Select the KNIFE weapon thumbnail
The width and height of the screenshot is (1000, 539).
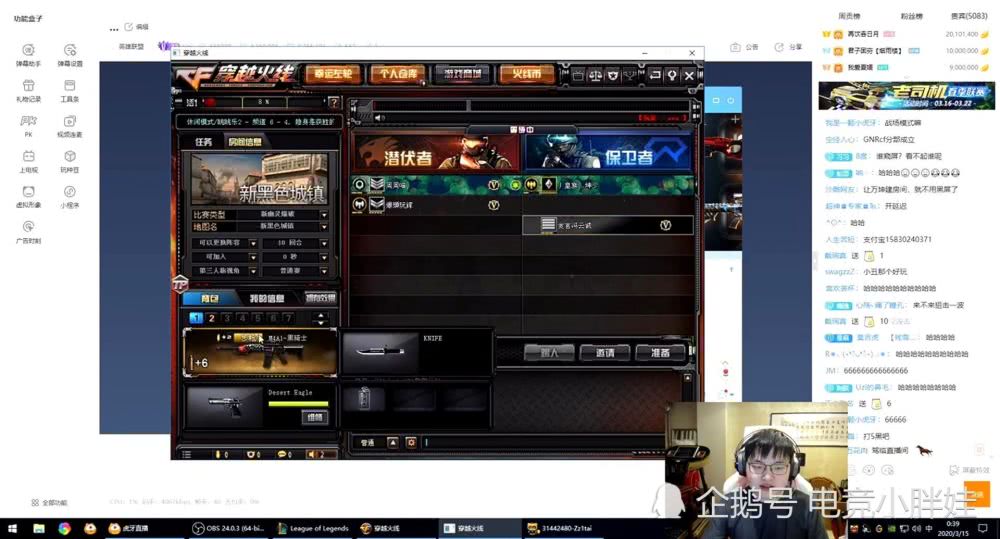[380, 351]
